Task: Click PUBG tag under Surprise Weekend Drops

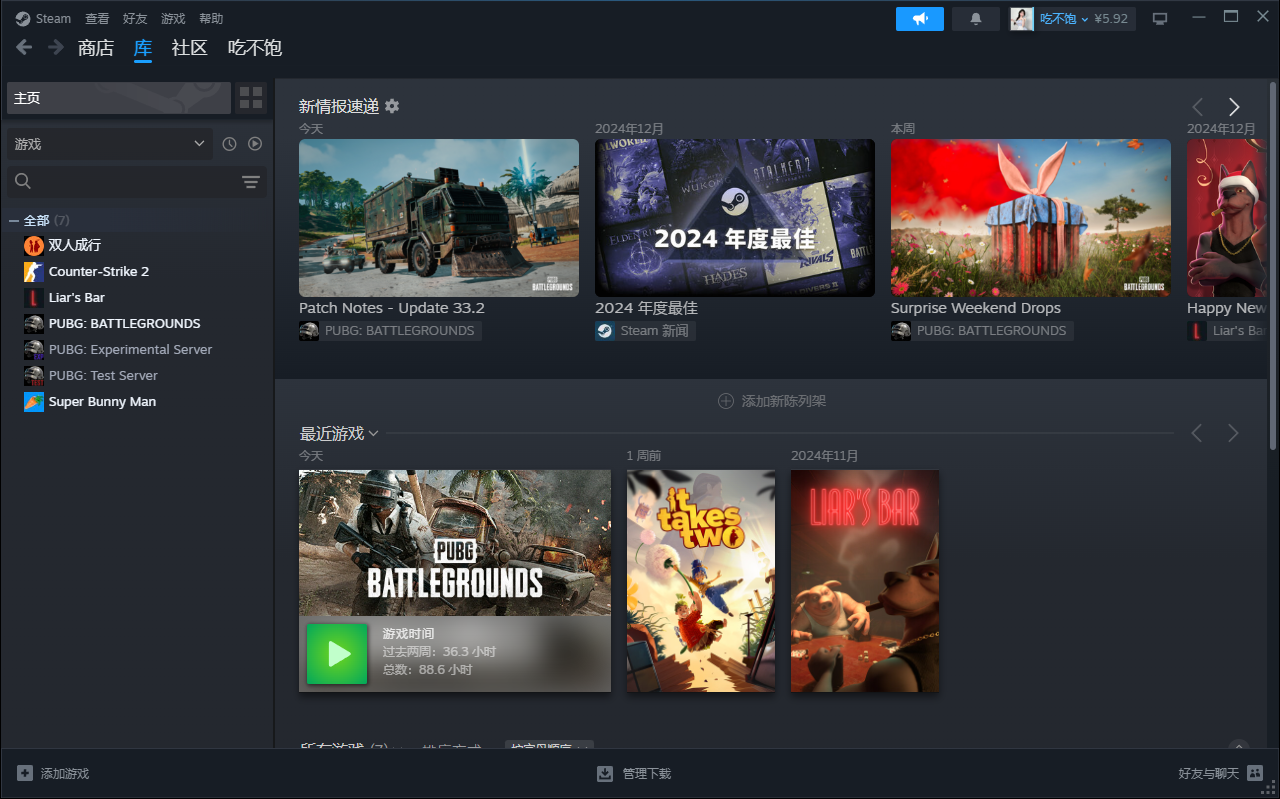Action: [x=982, y=331]
